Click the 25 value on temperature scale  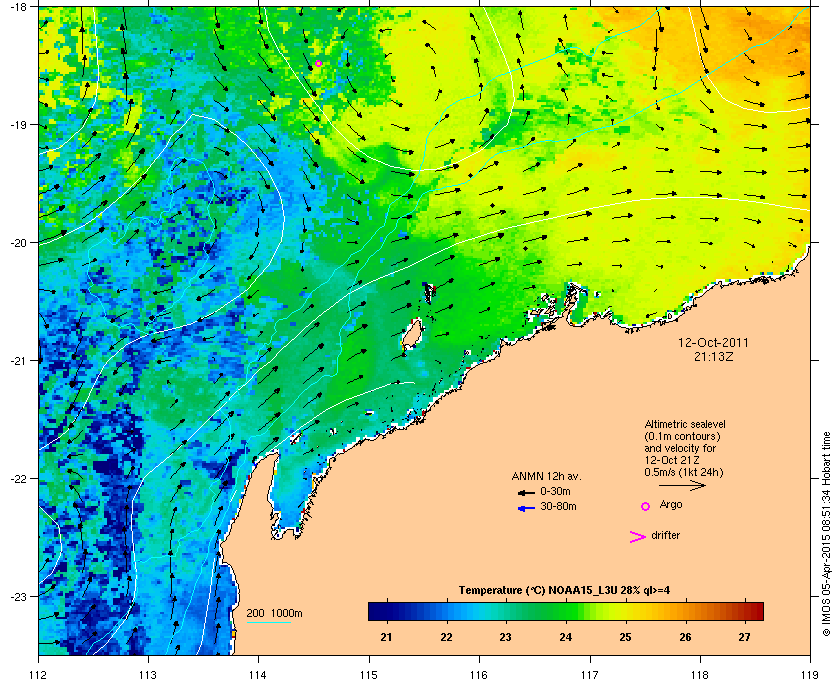[x=625, y=637]
